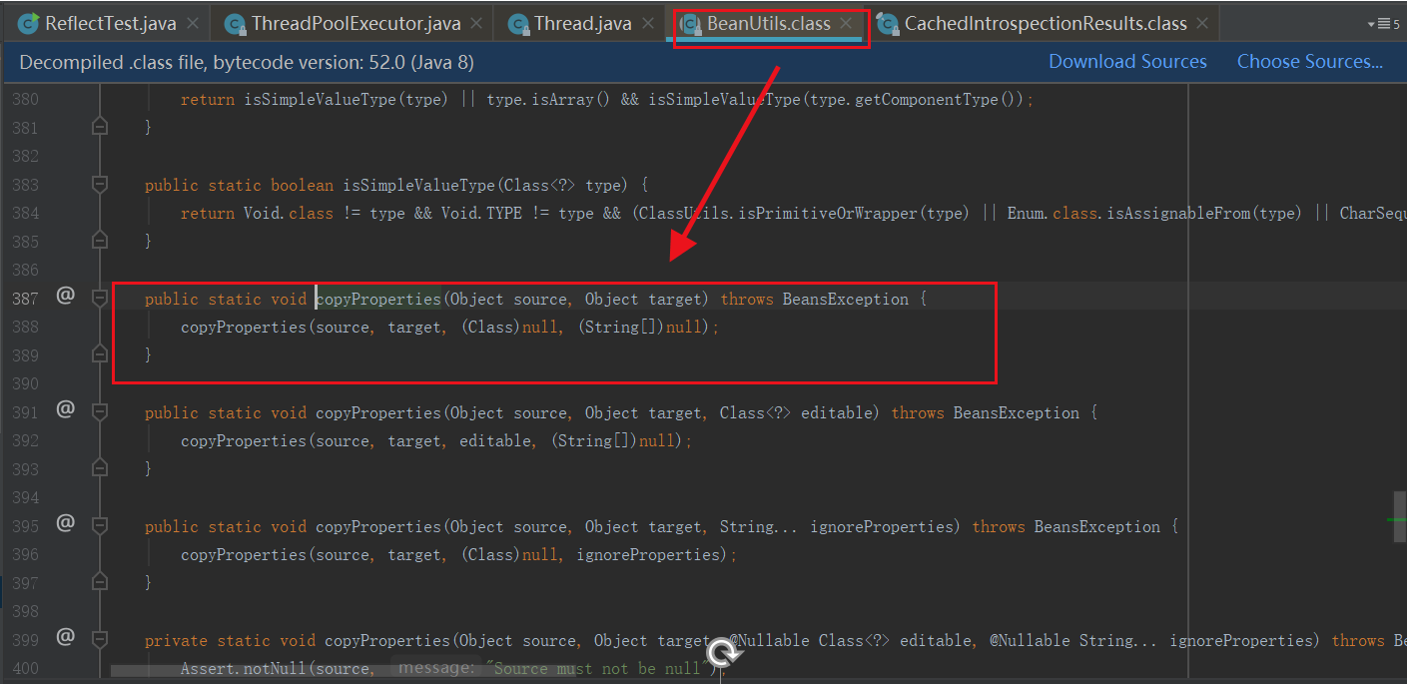Click the ReflectTest.java file type icon
The width and height of the screenshot is (1407, 684).
click(28, 23)
